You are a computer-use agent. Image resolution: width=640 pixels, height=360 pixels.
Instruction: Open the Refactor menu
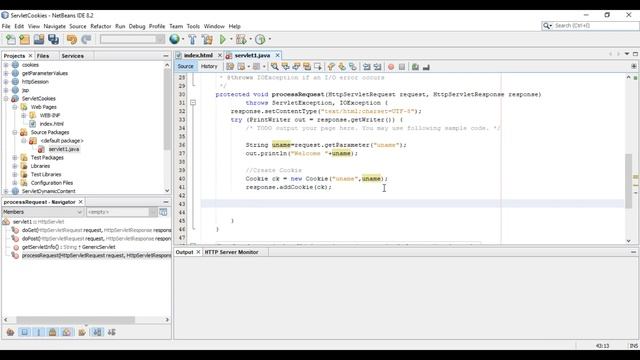[x=101, y=26]
